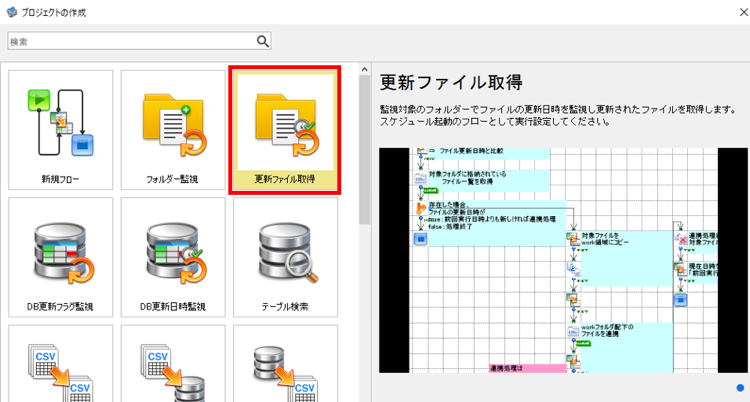Select the テーブル検索 template
Viewport: 750px width, 402px height.
click(285, 257)
